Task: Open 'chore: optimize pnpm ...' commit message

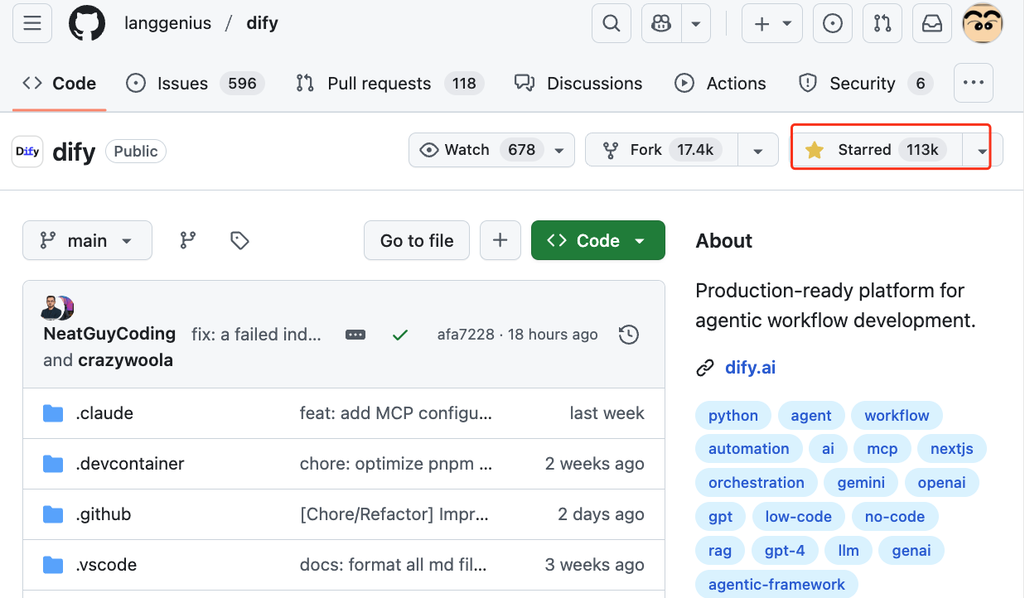Action: click(x=396, y=464)
